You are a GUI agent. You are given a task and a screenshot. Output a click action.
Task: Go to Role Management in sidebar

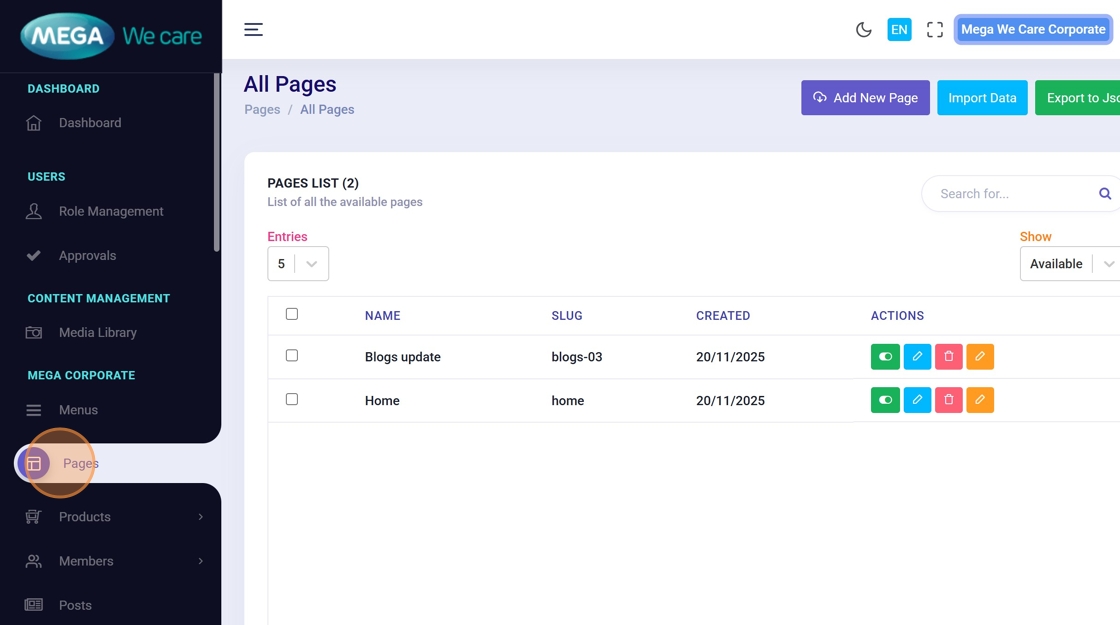pyautogui.click(x=110, y=212)
